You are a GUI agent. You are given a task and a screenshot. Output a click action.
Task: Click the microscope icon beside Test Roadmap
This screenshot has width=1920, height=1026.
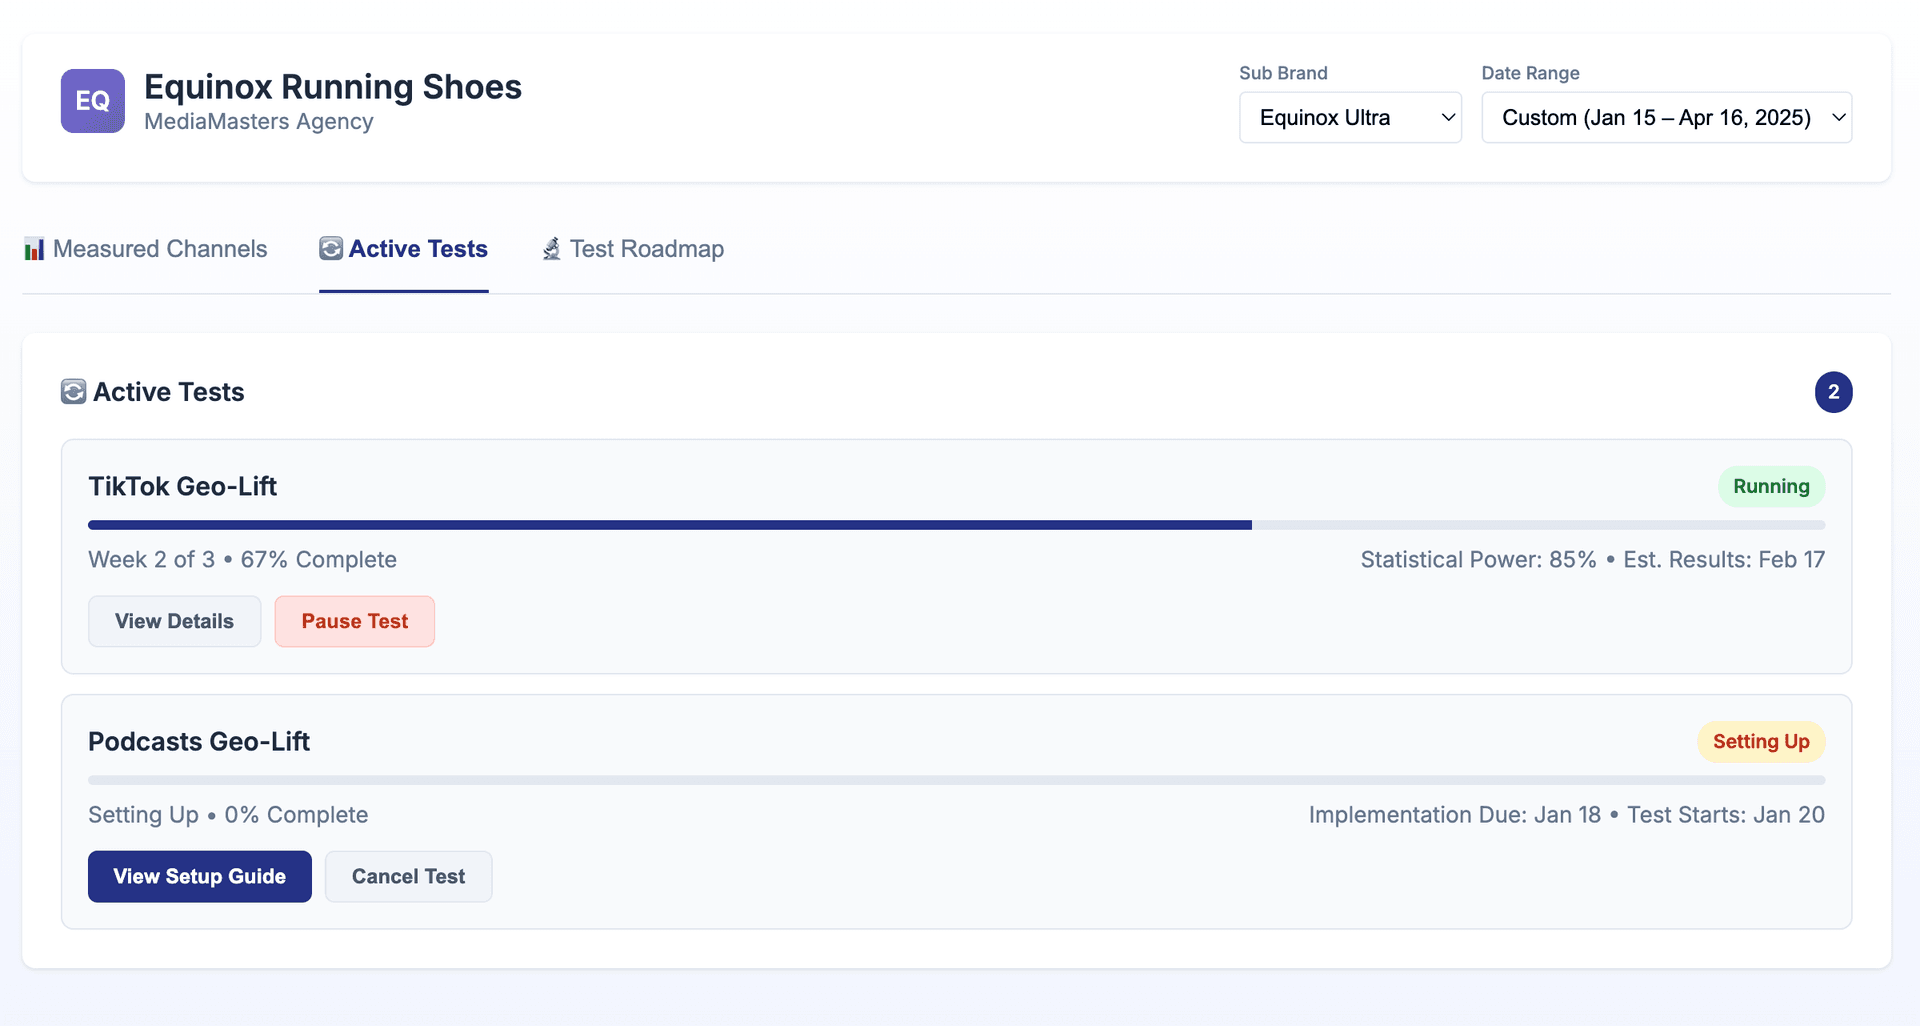point(552,249)
